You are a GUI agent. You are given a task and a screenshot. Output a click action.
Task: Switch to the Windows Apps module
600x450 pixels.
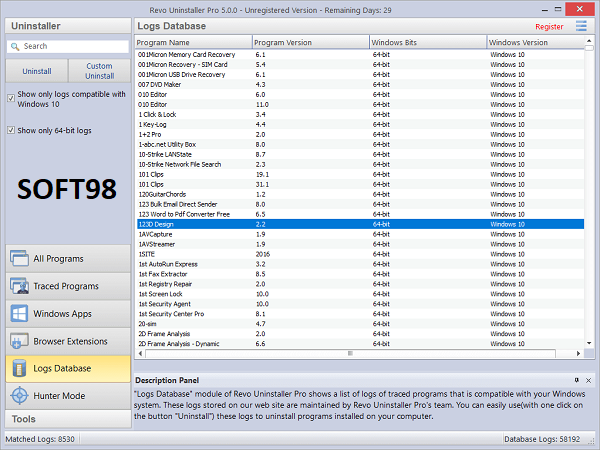66,314
